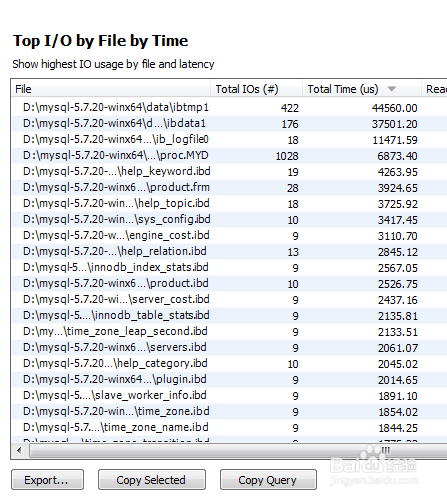The width and height of the screenshot is (447, 498).
Task: Click the Total Time (us) column header
Action: 362,89
